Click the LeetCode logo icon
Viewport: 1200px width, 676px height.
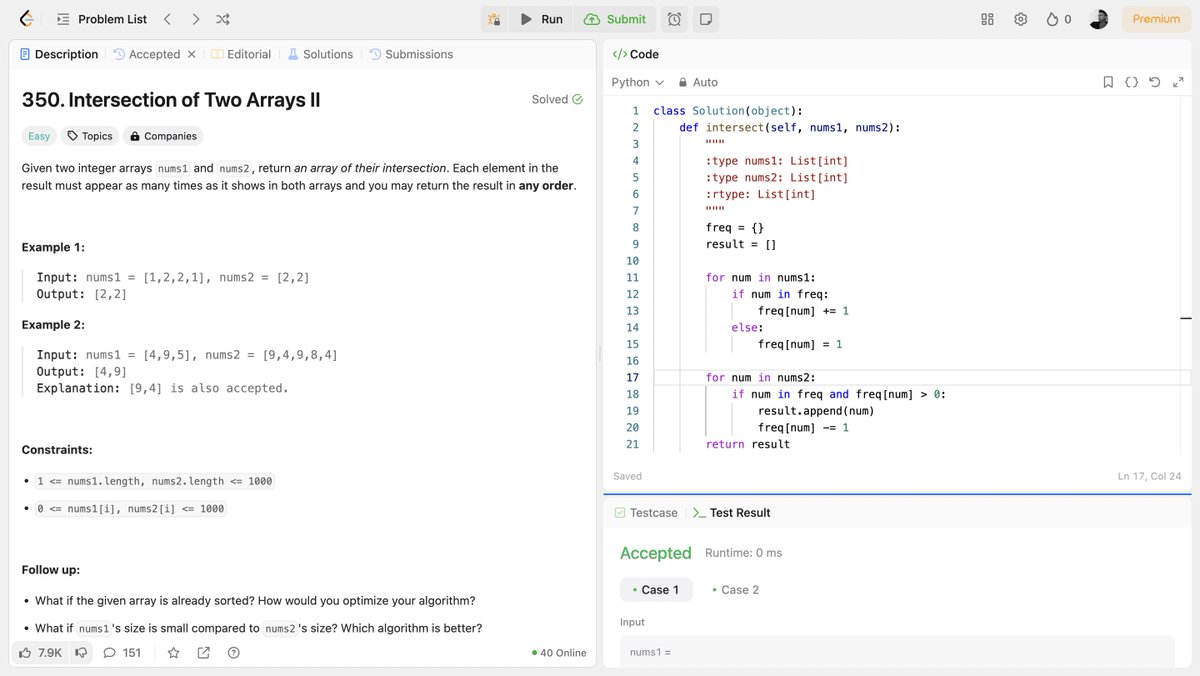(x=27, y=19)
